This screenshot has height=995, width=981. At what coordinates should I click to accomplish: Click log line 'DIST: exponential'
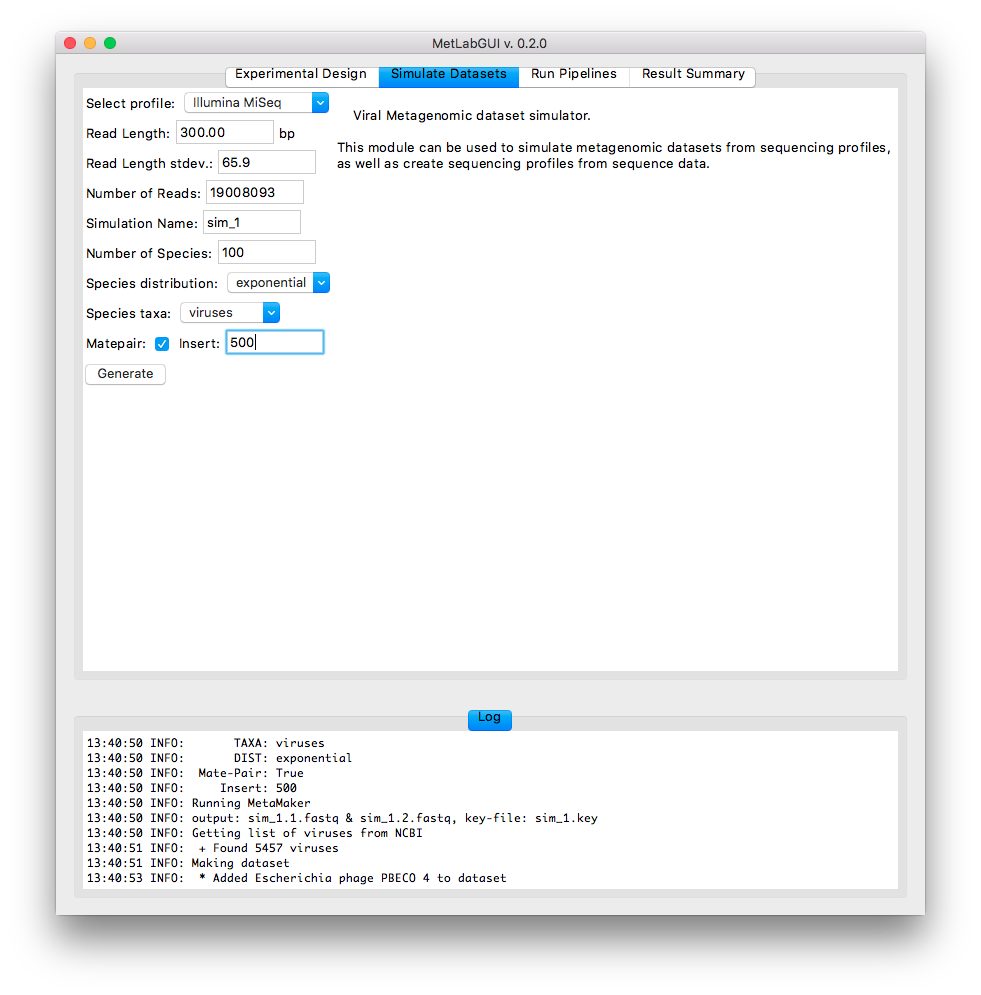(219, 758)
